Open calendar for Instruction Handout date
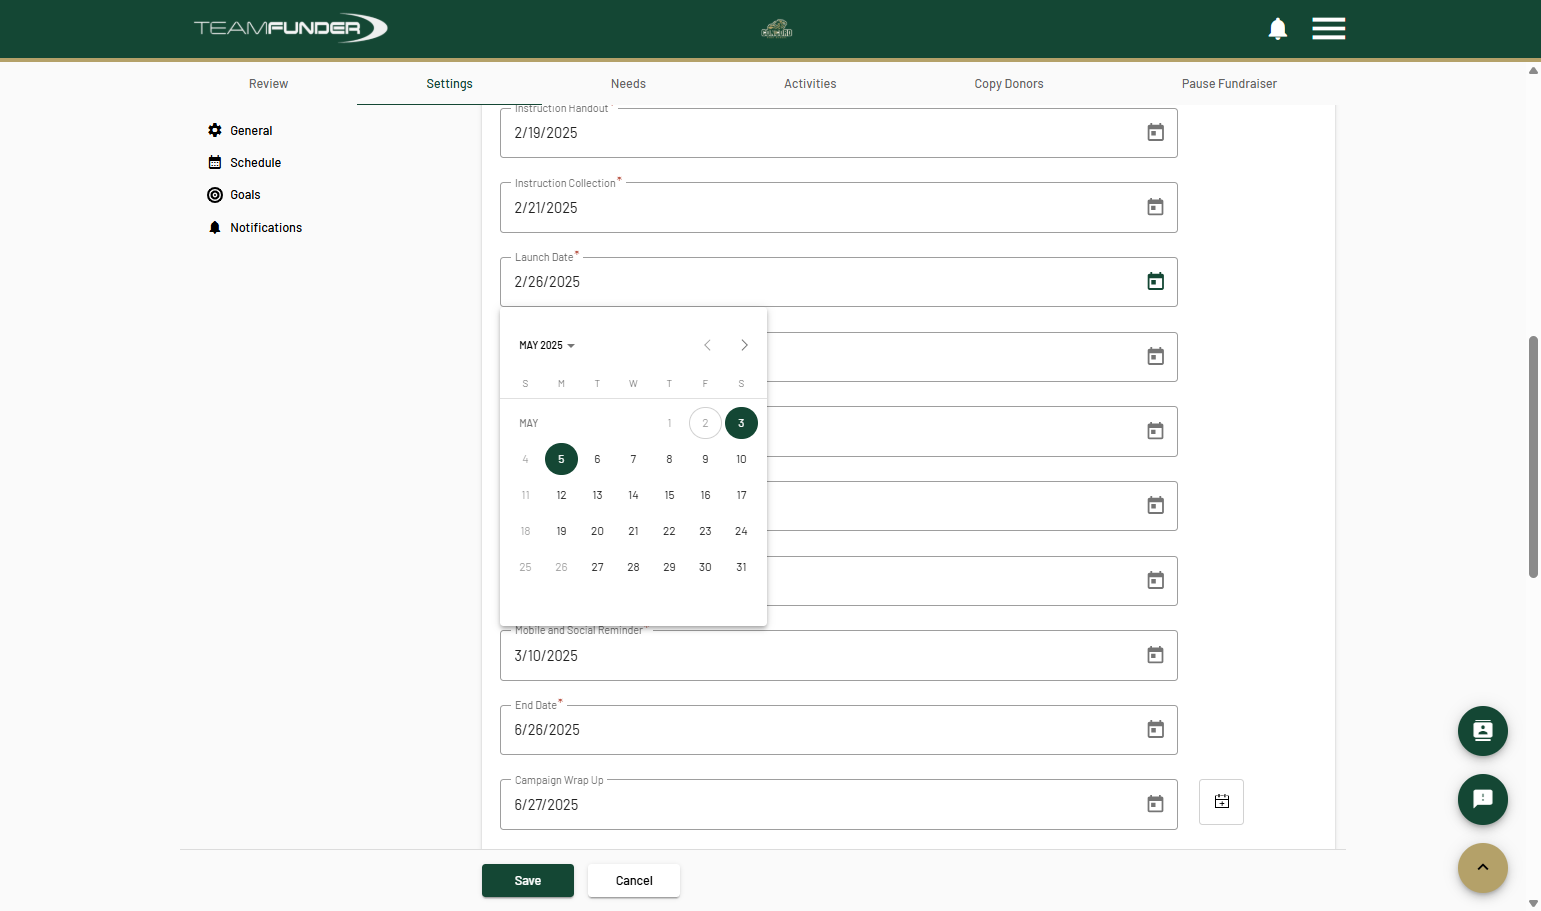1541x911 pixels. (x=1155, y=133)
